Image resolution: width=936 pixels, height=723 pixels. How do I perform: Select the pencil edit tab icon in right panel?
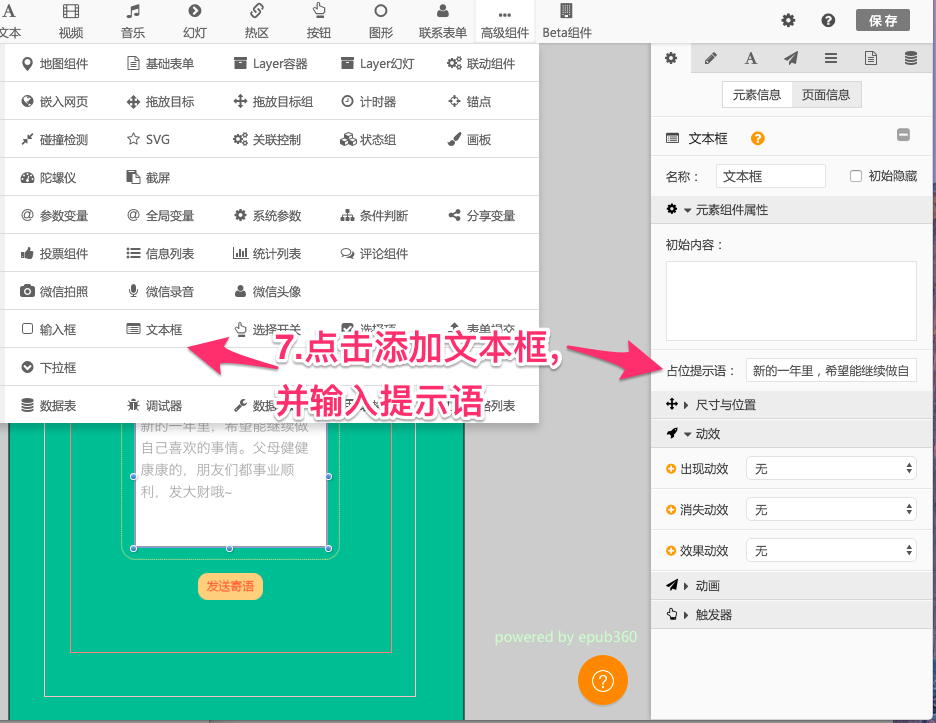[x=711, y=59]
